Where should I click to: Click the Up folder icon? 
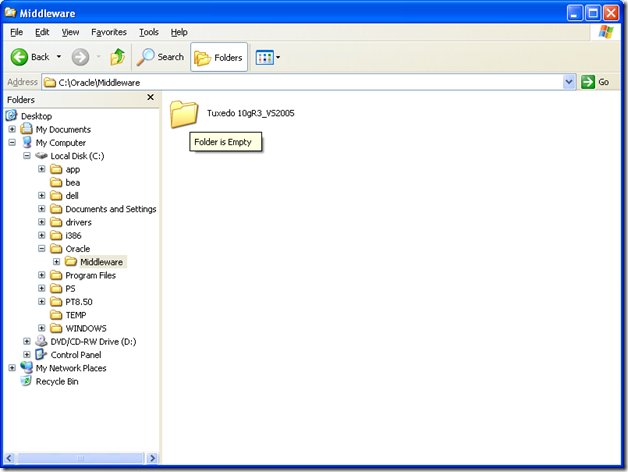[118, 57]
